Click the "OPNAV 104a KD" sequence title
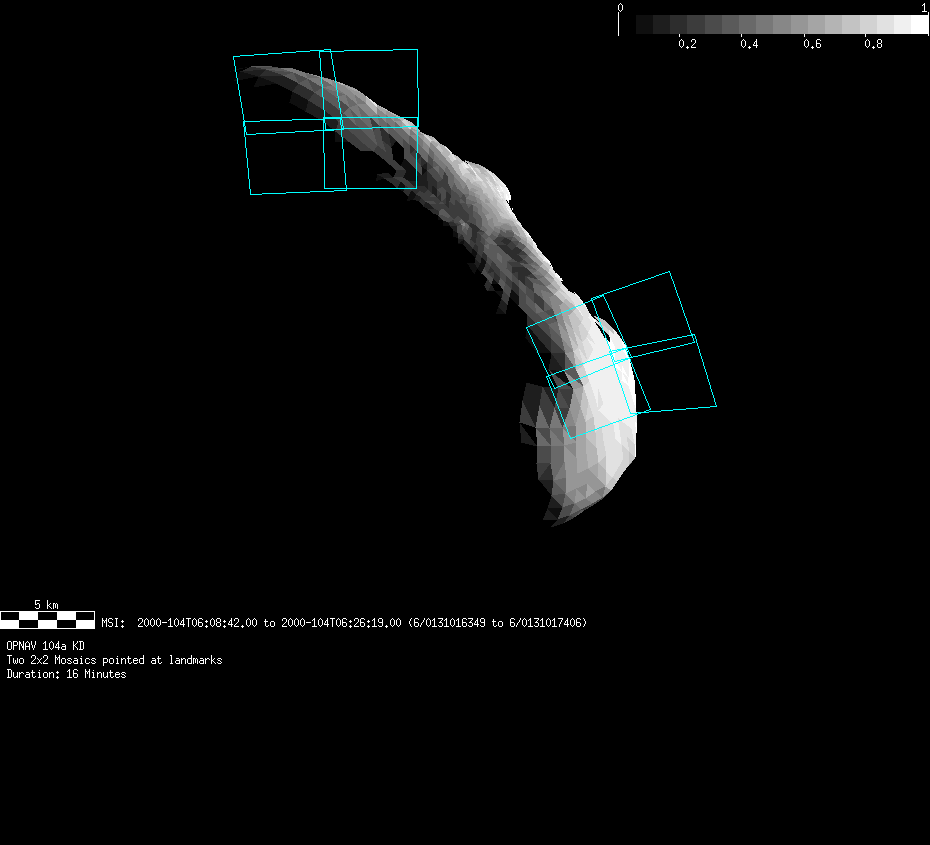Screen dimensions: 930x845 coord(45,646)
